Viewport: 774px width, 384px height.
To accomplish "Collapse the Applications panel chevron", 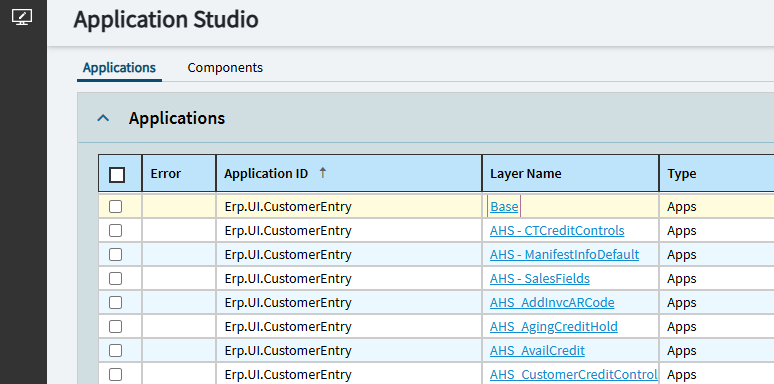I will tap(103, 118).
